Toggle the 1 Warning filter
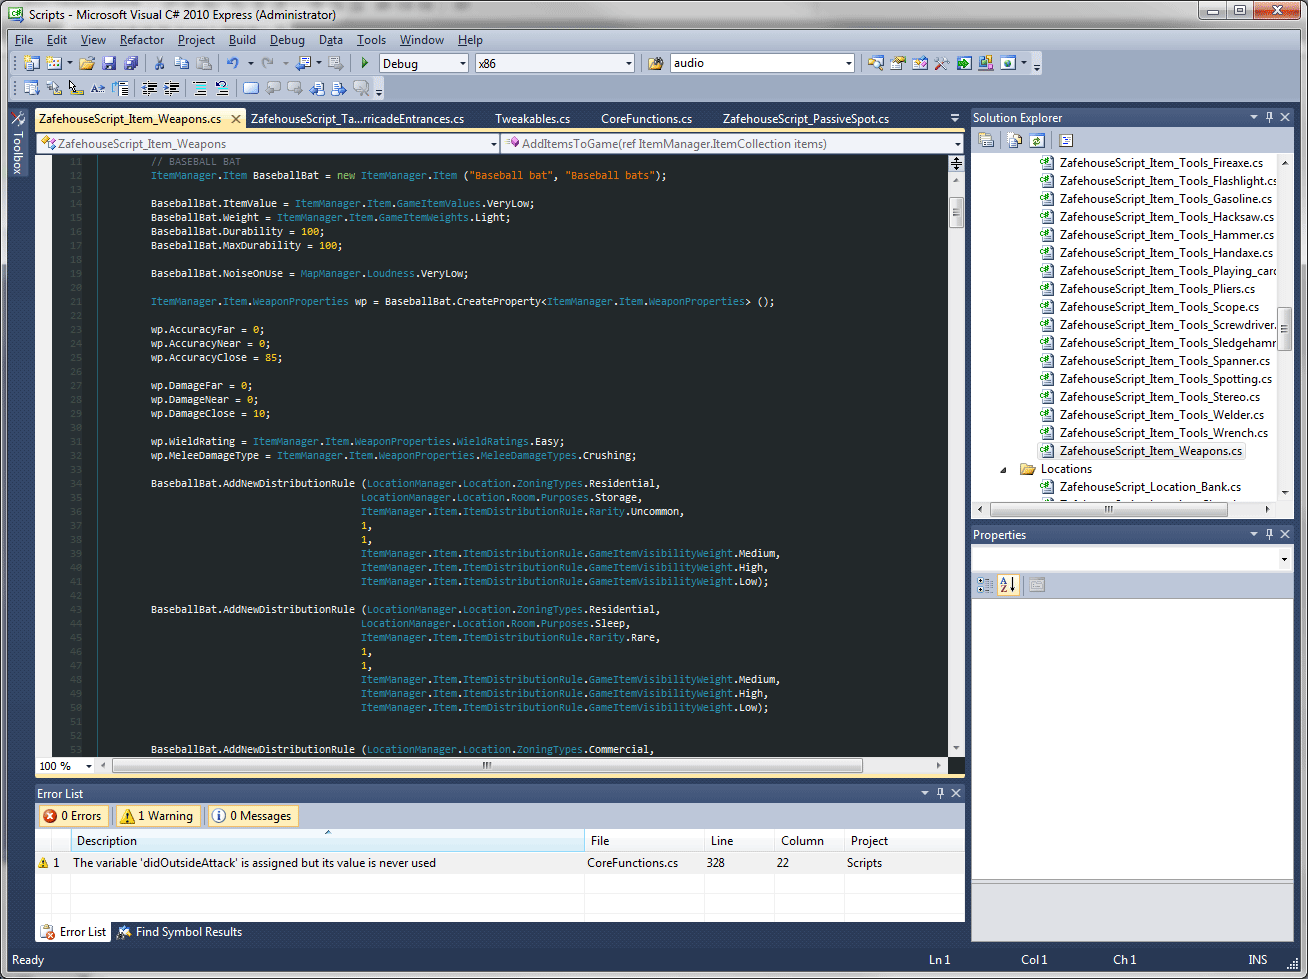This screenshot has height=979, width=1308. [x=156, y=816]
